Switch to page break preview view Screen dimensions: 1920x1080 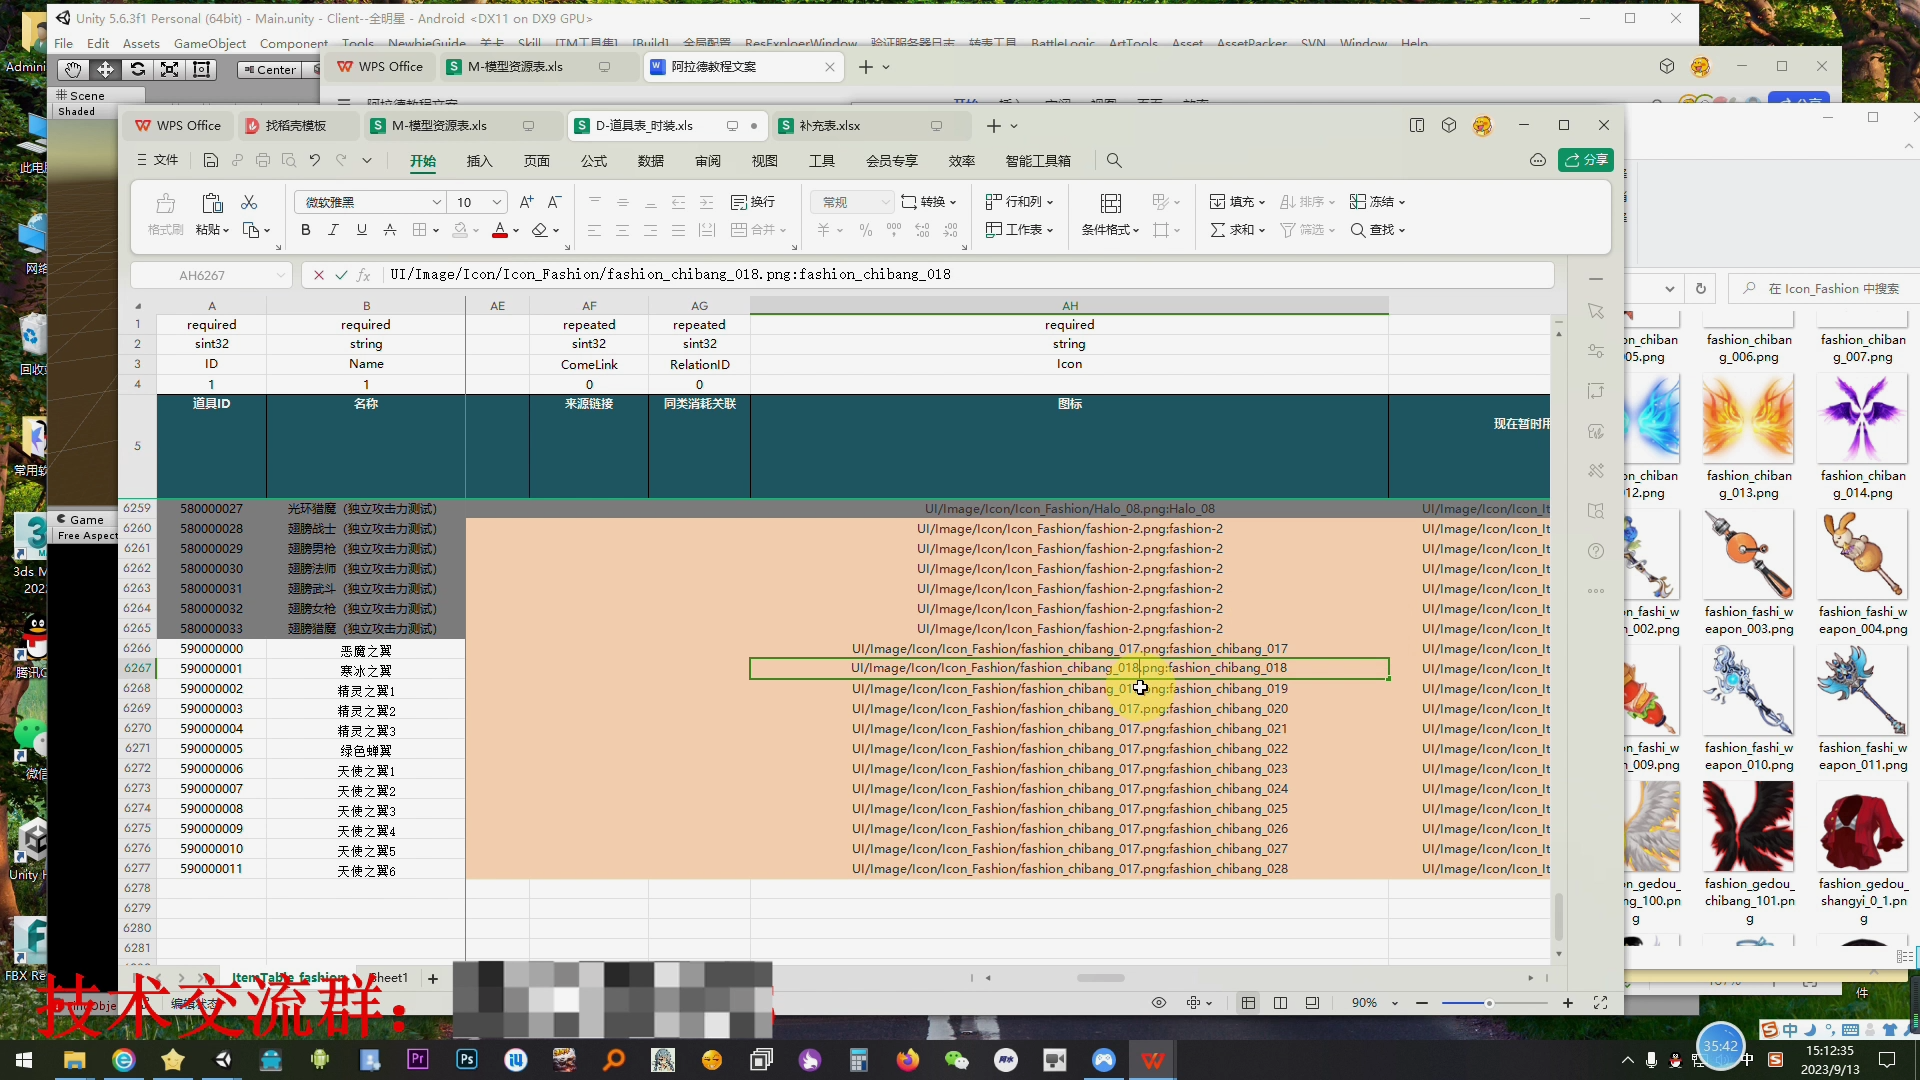pyautogui.click(x=1280, y=1003)
